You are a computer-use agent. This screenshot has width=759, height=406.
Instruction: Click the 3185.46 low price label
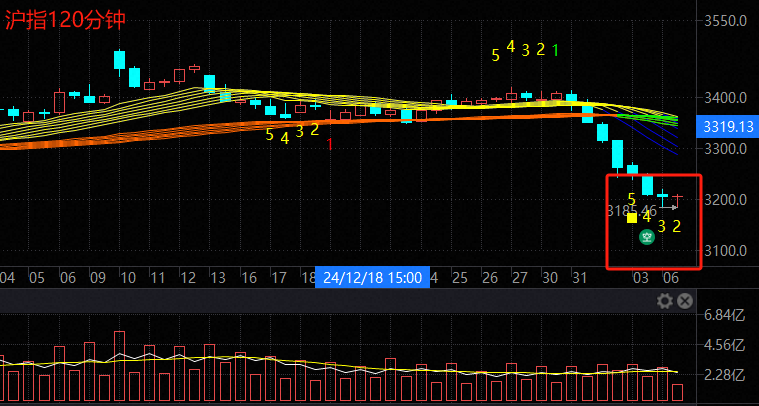pyautogui.click(x=632, y=210)
